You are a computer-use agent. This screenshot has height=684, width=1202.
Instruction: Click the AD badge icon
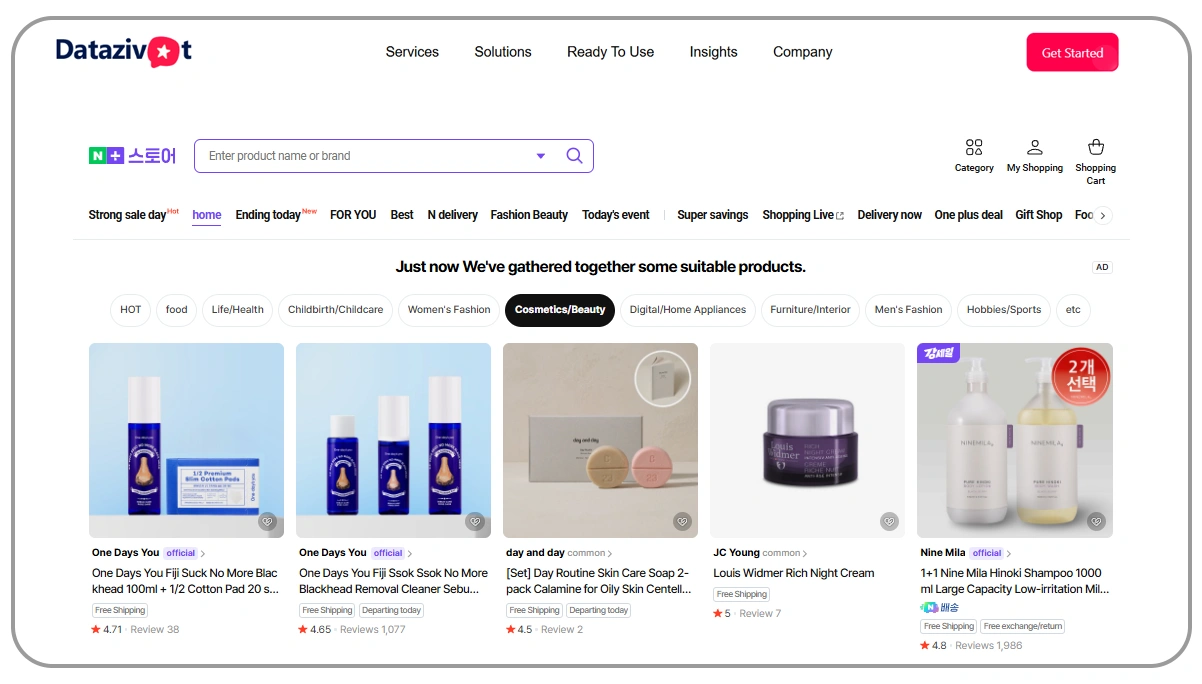(1102, 267)
